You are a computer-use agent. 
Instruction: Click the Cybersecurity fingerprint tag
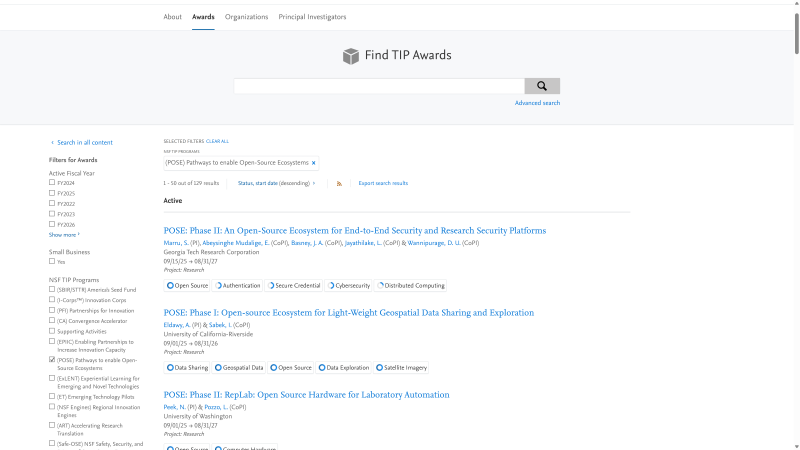pos(350,286)
